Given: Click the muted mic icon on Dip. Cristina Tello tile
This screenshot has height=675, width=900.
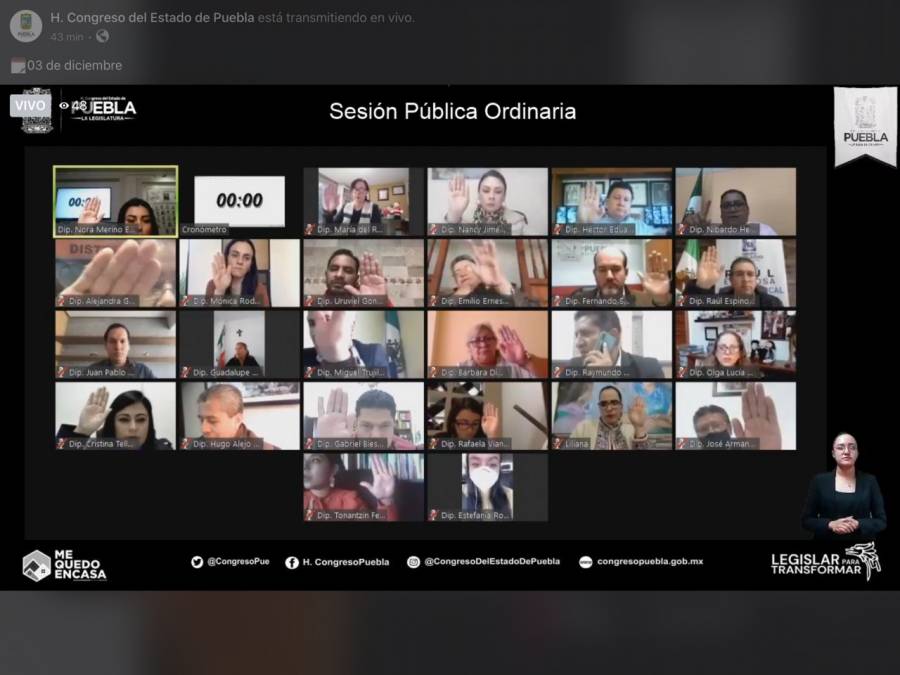Looking at the screenshot, I should 61,444.
